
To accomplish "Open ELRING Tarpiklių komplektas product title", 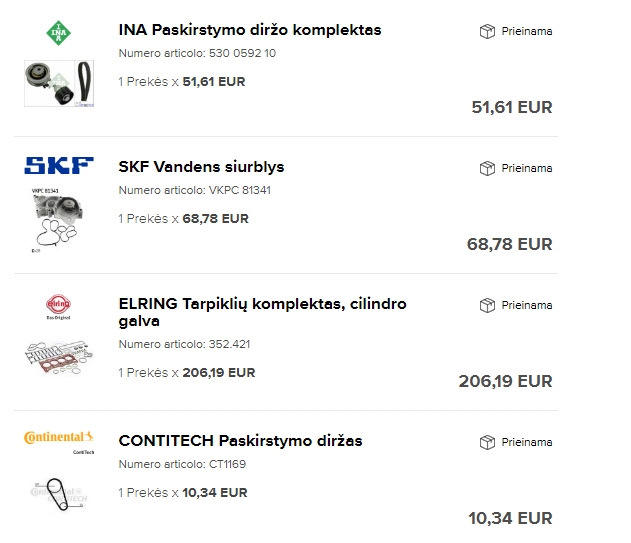I will [x=262, y=312].
